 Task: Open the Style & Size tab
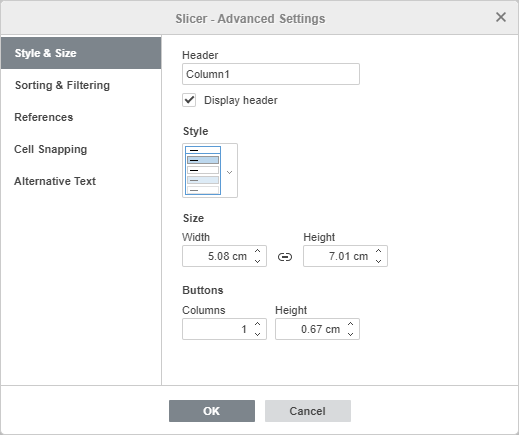coord(81,53)
